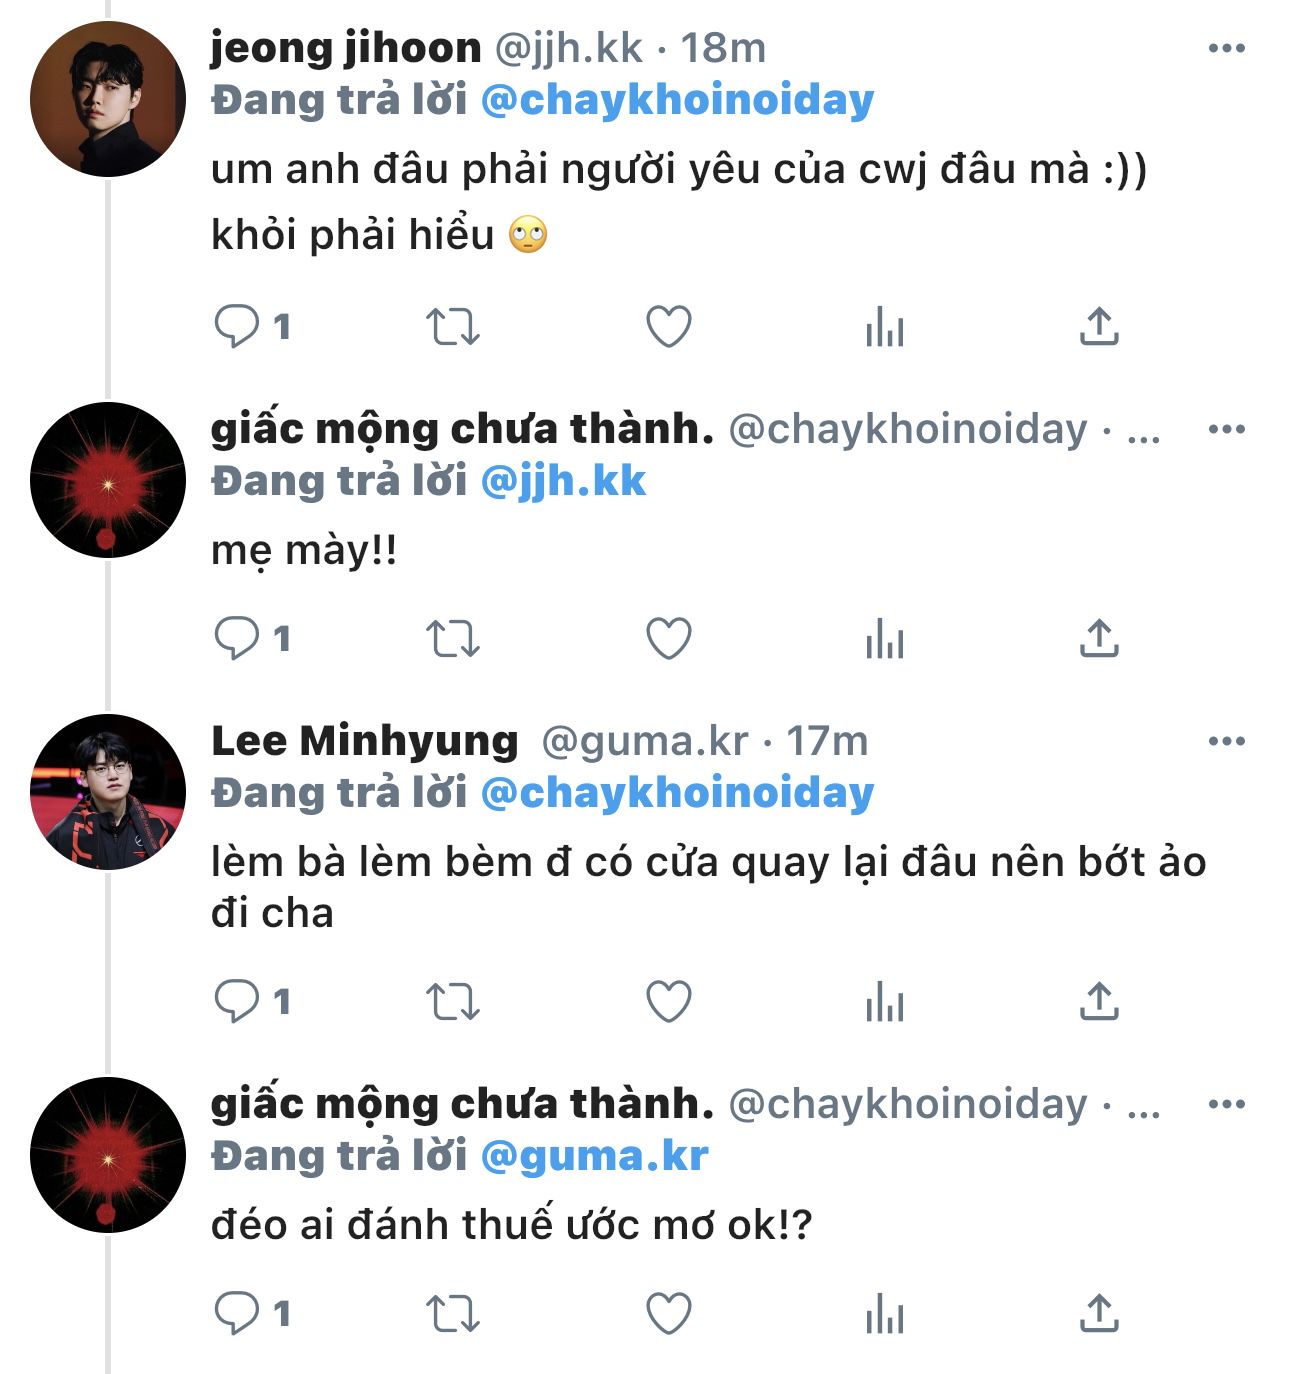Screen dimensions: 1290x1374
Task: Open more options on Lee Minhyung's tweet
Action: coord(1227,742)
